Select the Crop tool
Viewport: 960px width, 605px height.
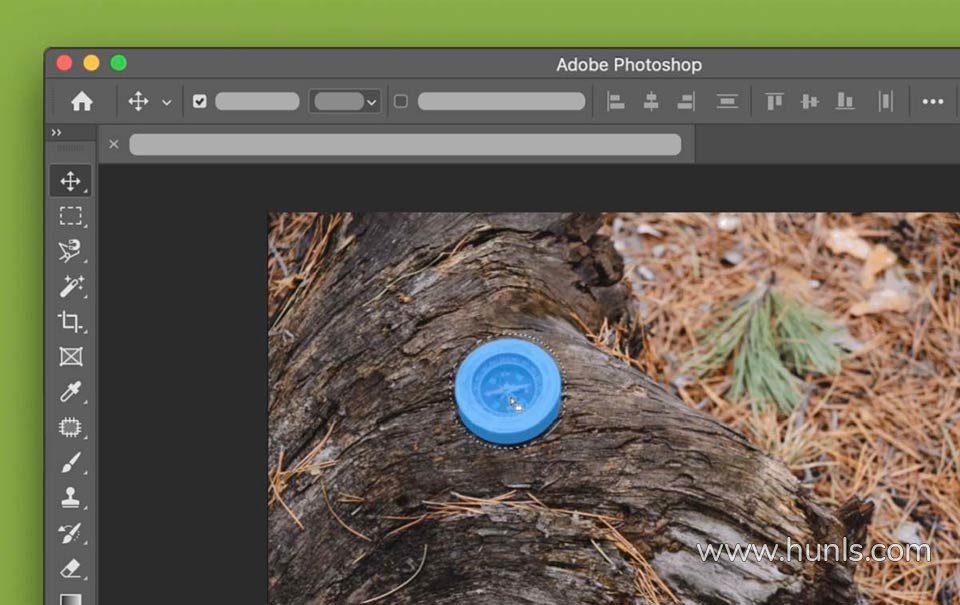coord(70,321)
